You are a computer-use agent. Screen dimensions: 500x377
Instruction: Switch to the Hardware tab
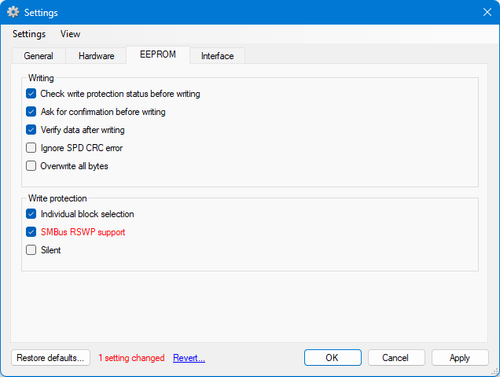click(96, 56)
